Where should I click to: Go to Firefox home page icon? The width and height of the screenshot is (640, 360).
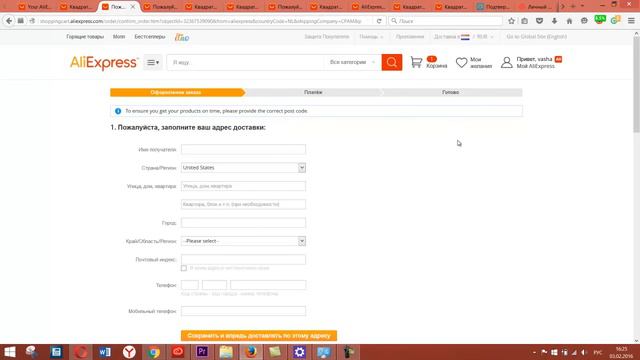coord(569,21)
